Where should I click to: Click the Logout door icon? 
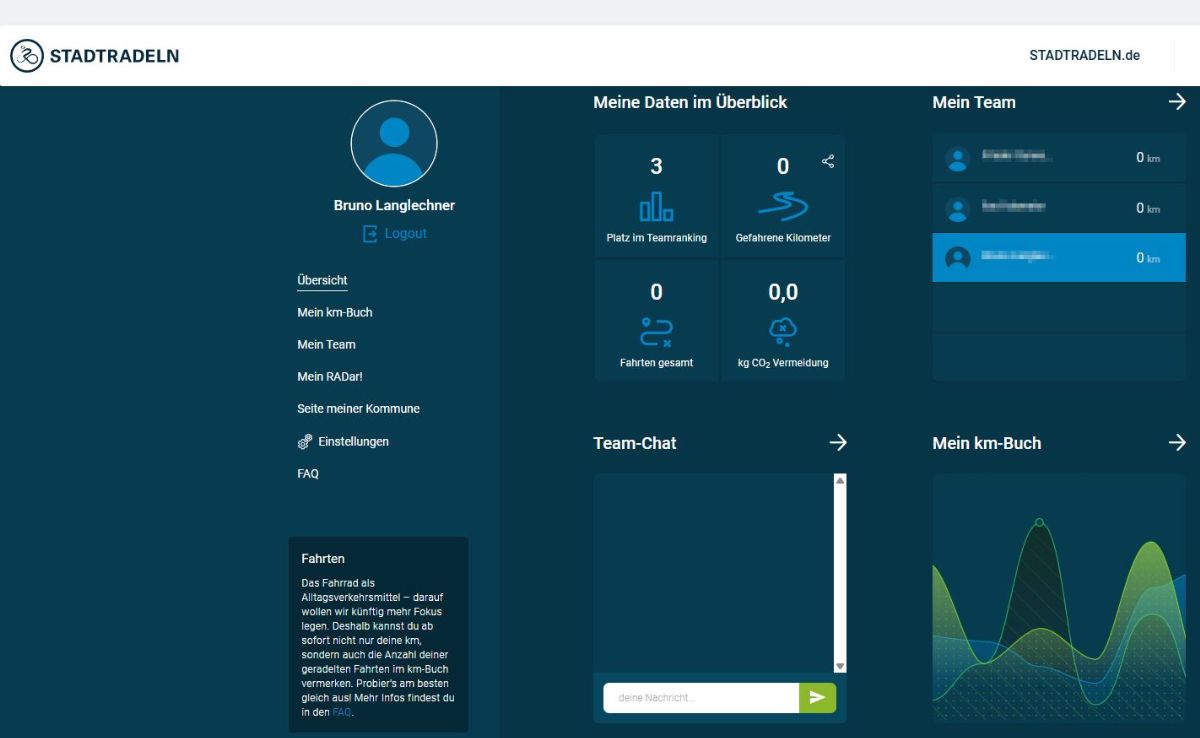pos(370,234)
